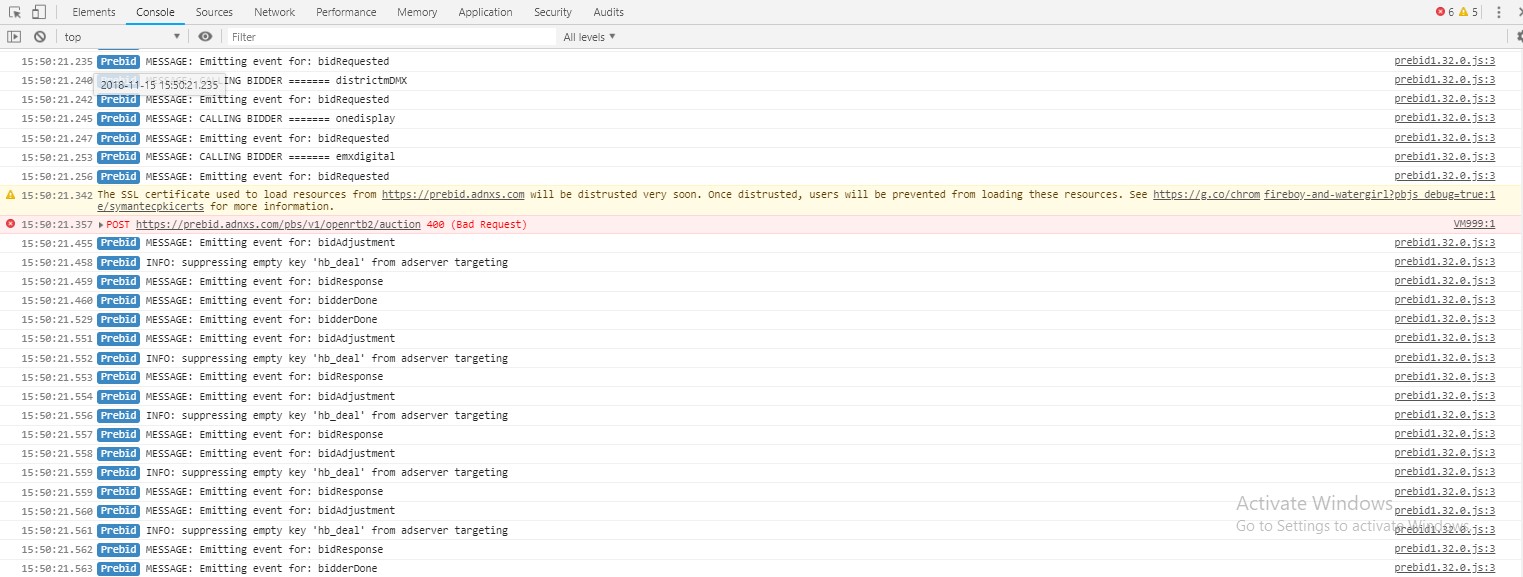The height and width of the screenshot is (577, 1523).
Task: Switch to the Security tab
Action: pyautogui.click(x=553, y=12)
